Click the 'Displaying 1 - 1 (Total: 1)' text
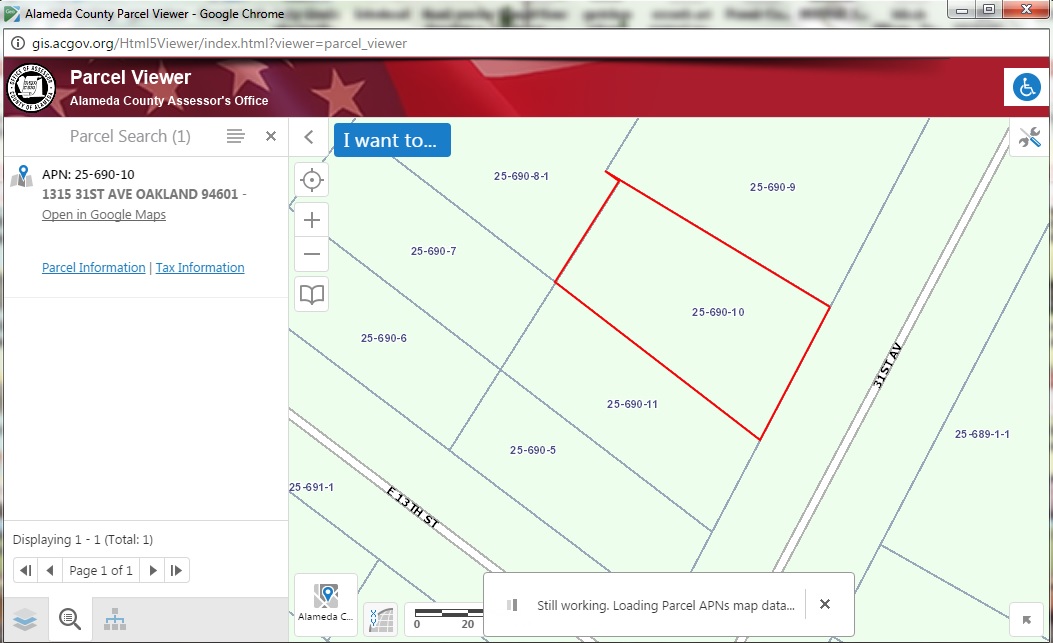 (83, 540)
